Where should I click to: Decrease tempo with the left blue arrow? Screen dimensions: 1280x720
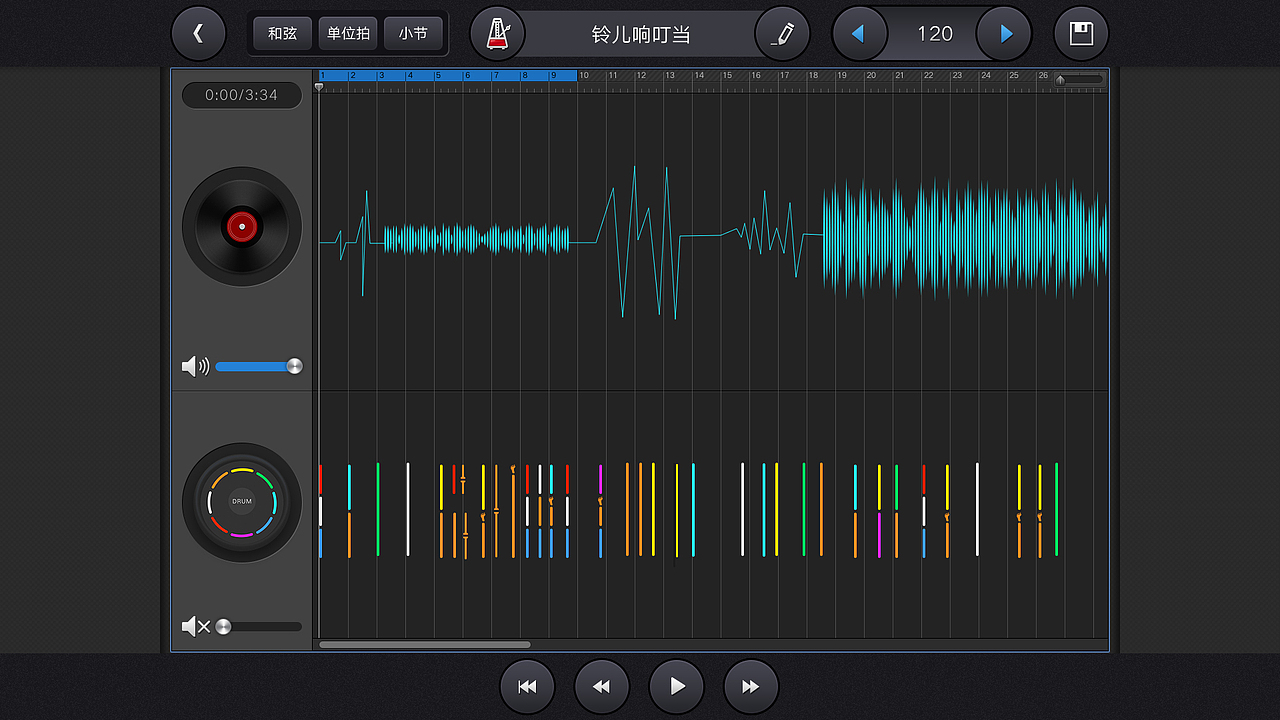click(x=858, y=34)
